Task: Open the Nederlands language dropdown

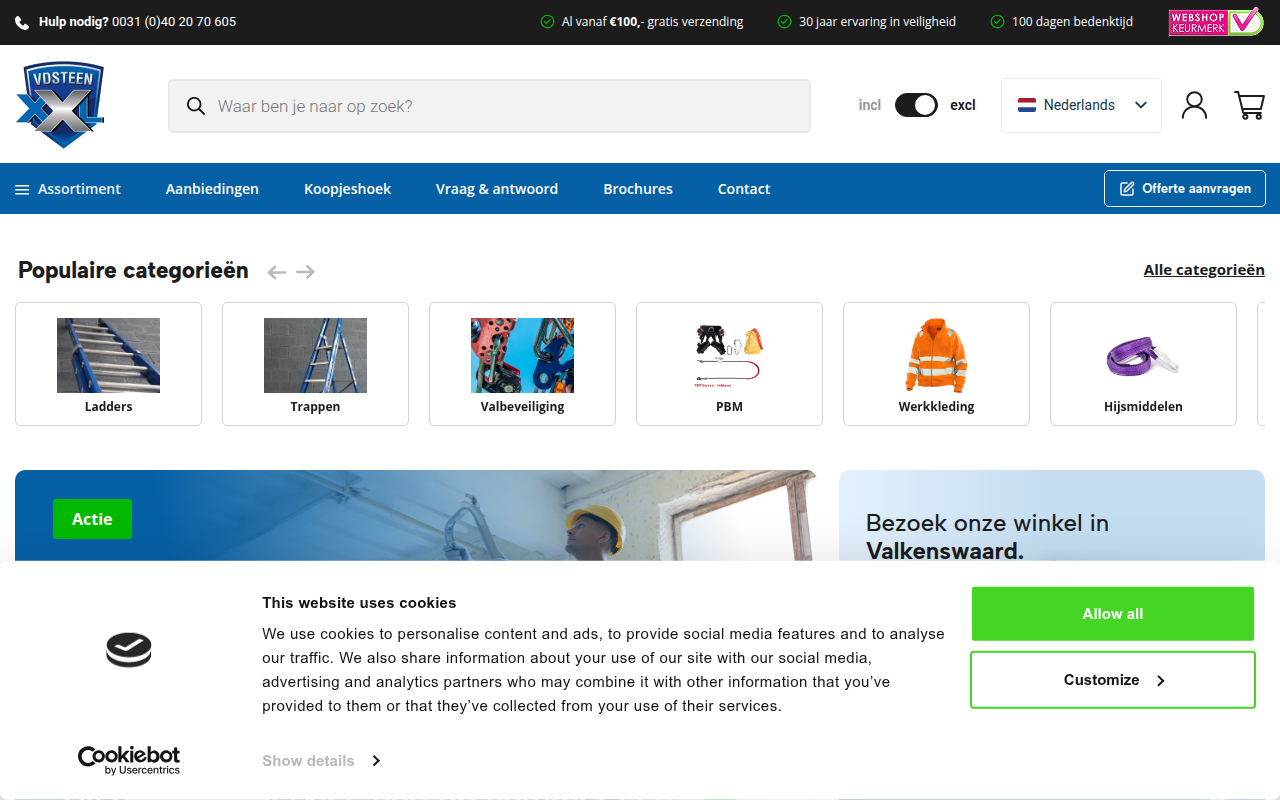Action: point(1081,105)
